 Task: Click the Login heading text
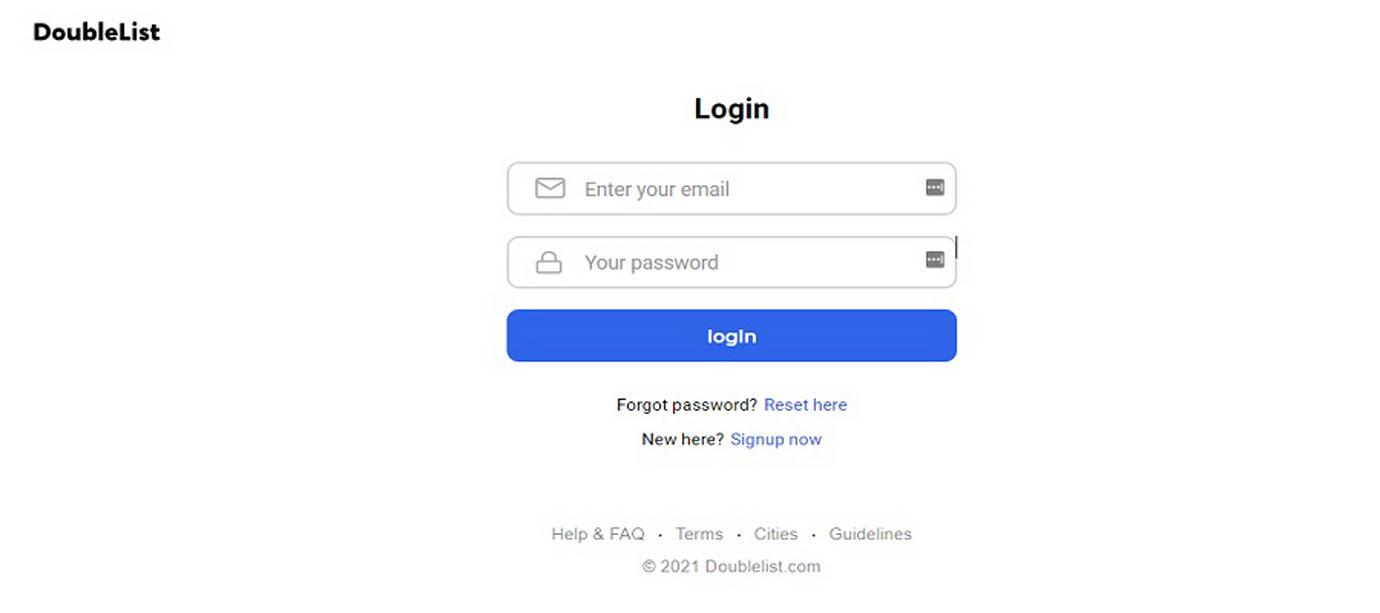(x=732, y=108)
